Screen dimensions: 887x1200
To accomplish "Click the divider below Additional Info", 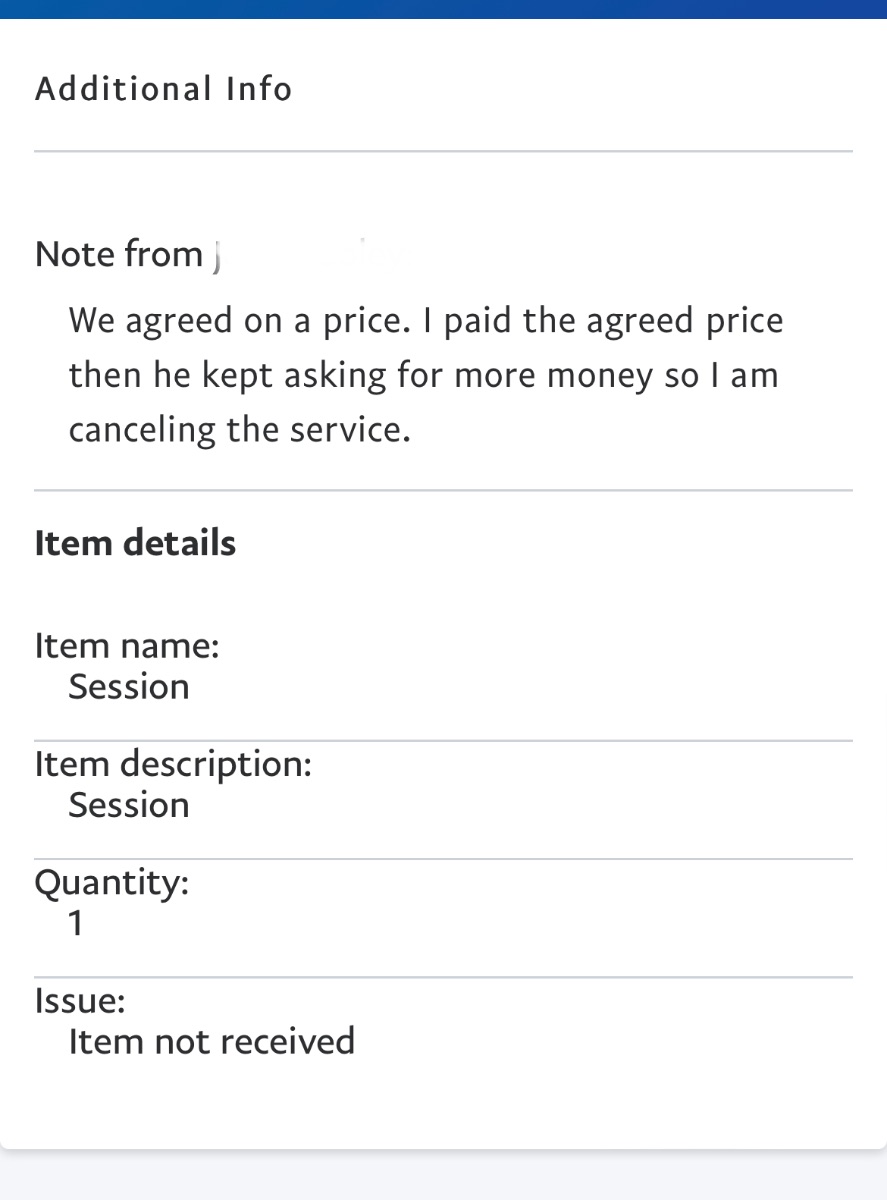I will 443,151.
